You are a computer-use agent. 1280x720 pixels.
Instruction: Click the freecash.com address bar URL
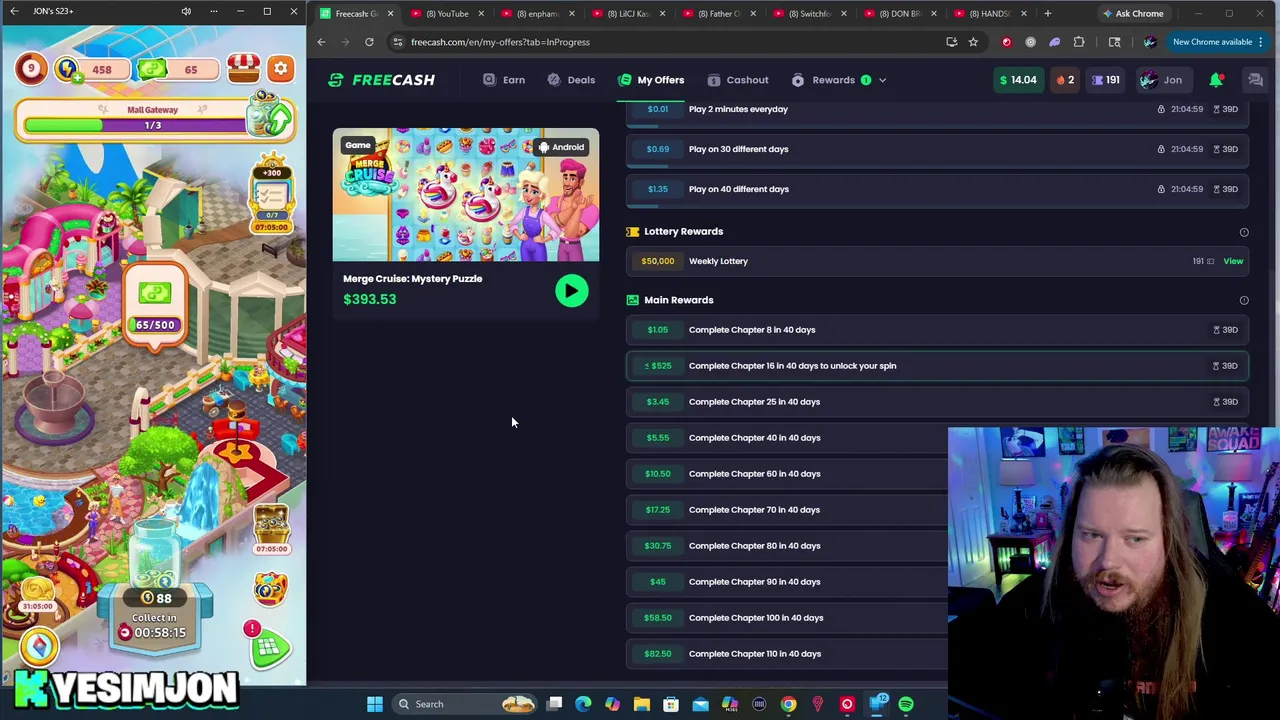point(500,42)
